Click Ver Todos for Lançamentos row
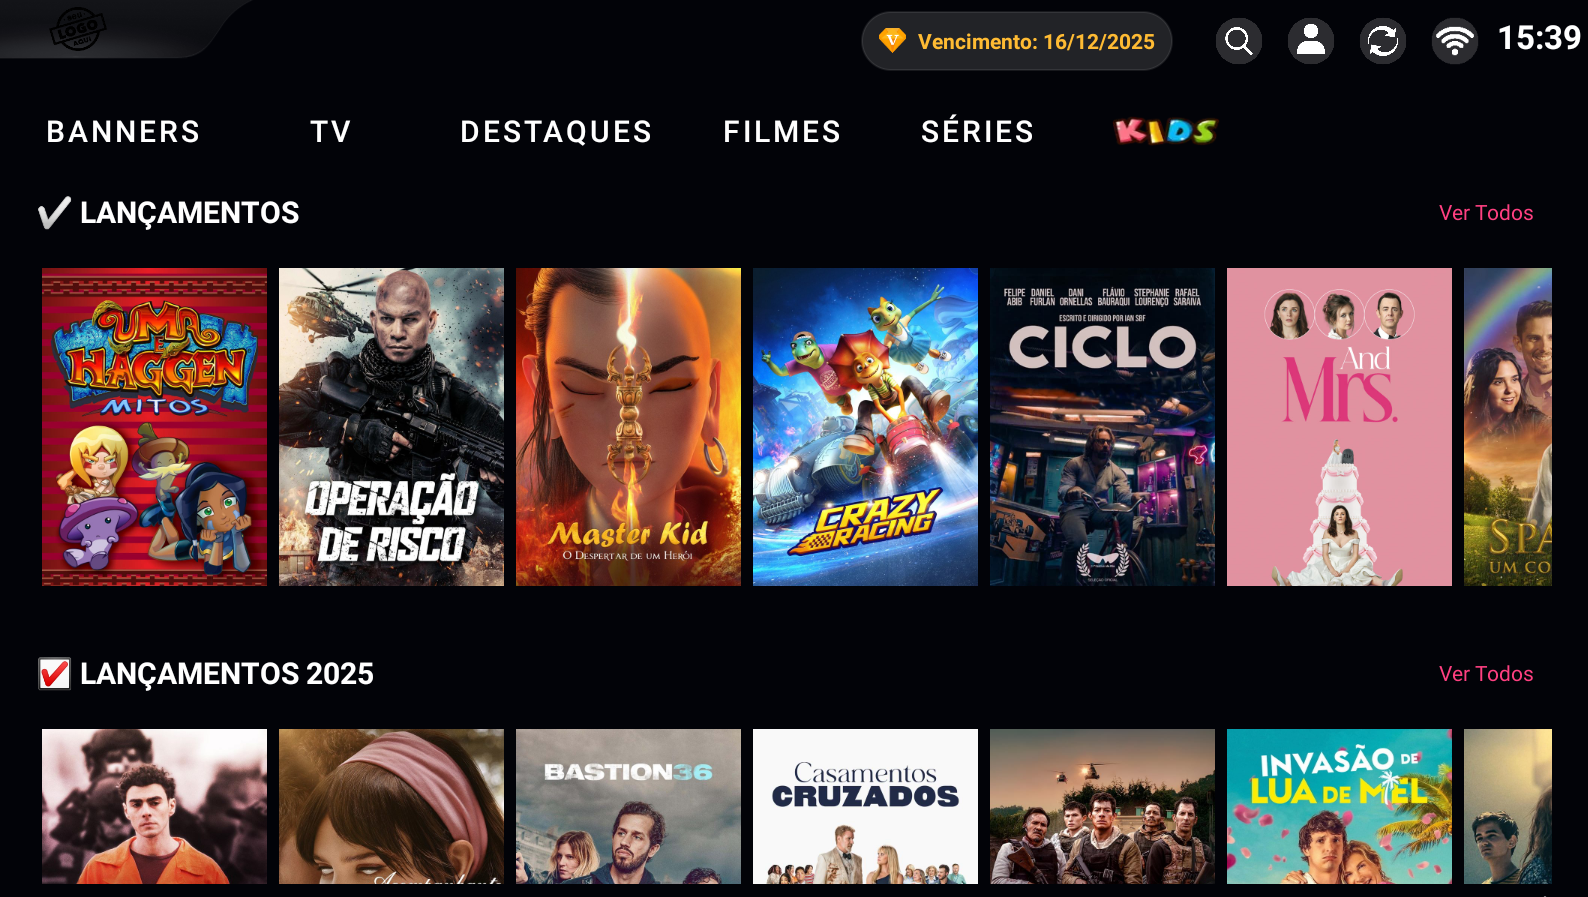The image size is (1588, 897). coord(1486,213)
